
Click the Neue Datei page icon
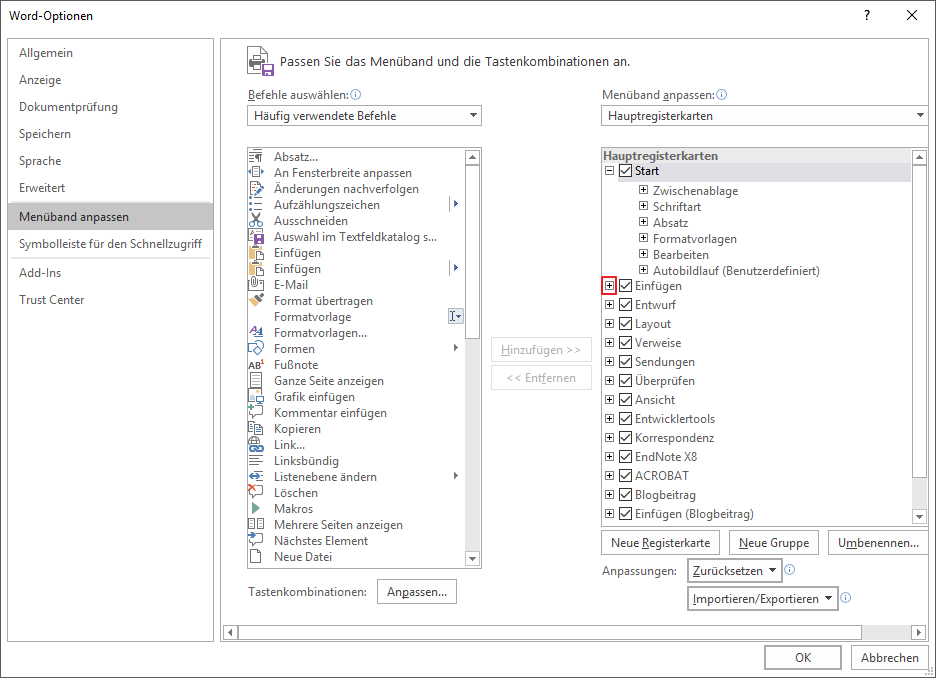(x=255, y=557)
